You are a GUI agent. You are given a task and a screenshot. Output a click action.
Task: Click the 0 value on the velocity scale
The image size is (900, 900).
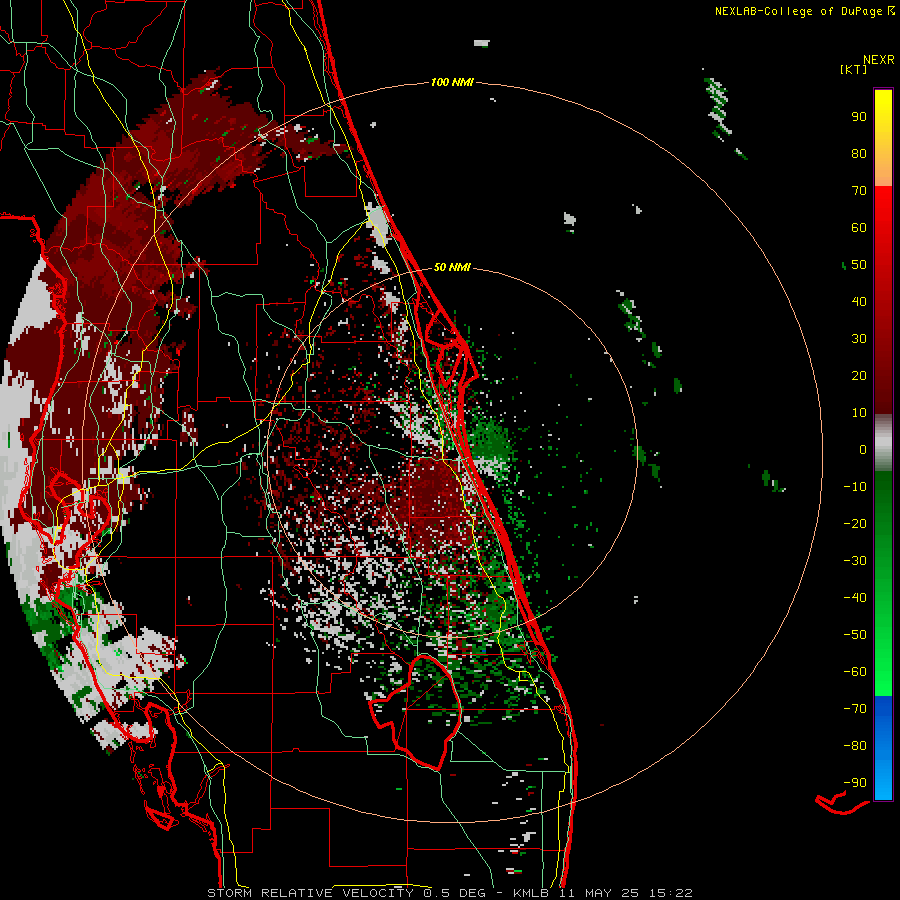(863, 449)
